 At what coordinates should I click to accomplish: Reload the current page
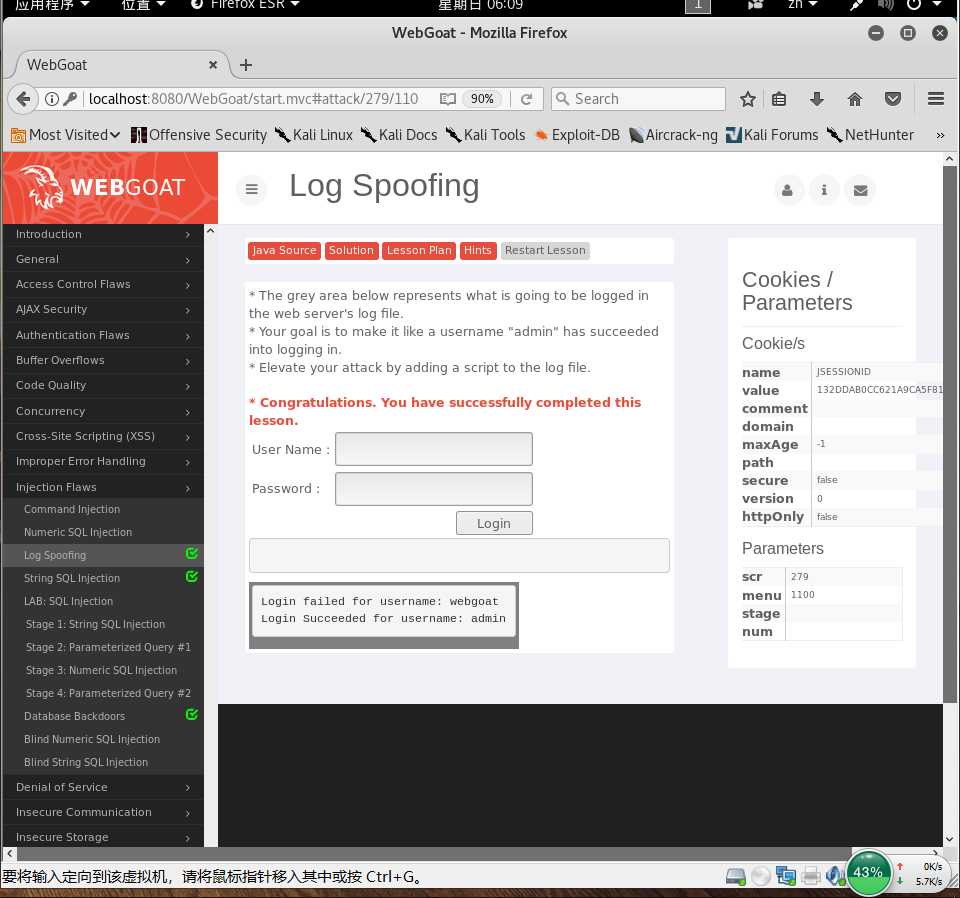pyautogui.click(x=526, y=99)
